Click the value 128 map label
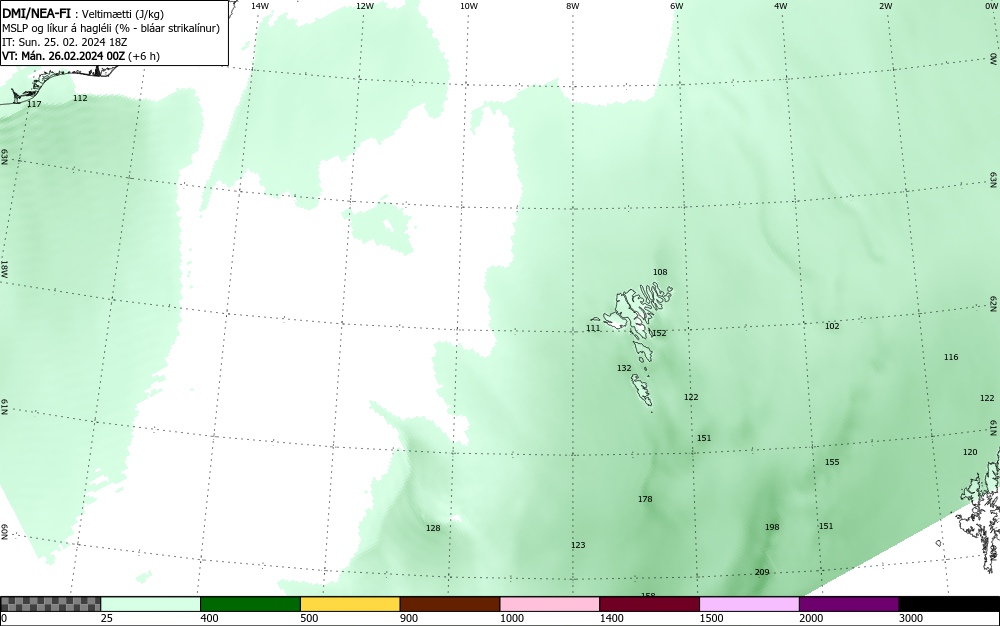The image size is (1000, 626). [433, 528]
